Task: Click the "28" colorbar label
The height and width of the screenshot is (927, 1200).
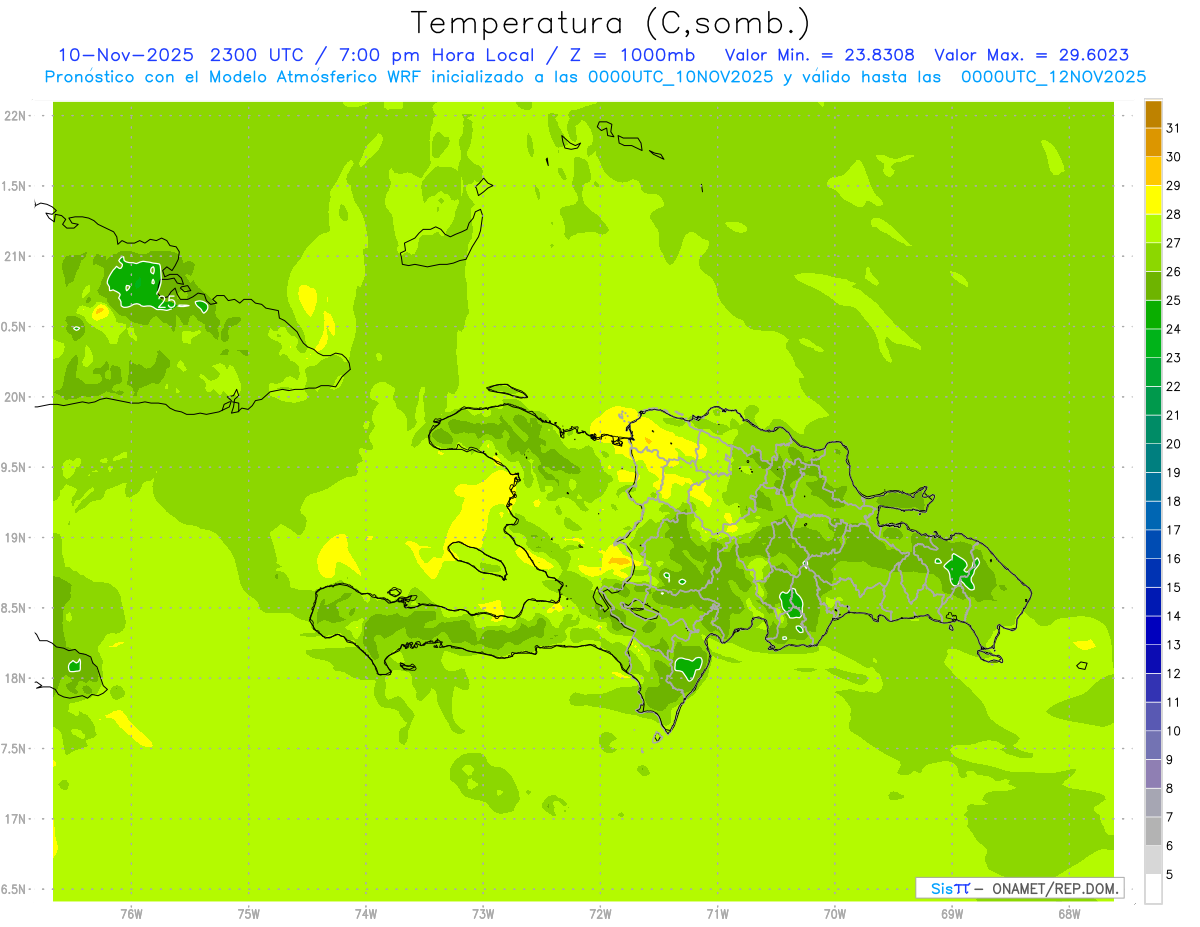Action: pyautogui.click(x=1173, y=214)
